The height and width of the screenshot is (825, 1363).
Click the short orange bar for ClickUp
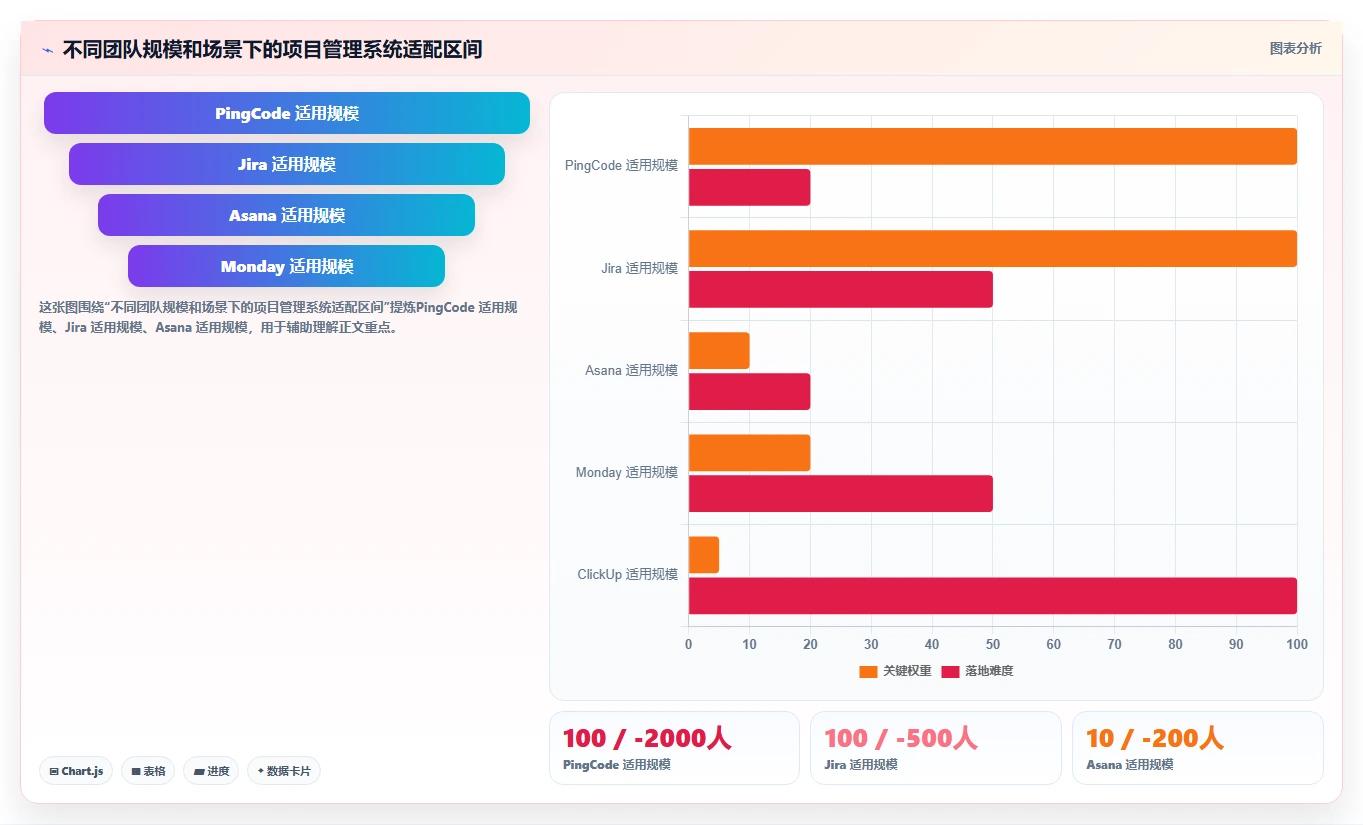pyautogui.click(x=703, y=555)
